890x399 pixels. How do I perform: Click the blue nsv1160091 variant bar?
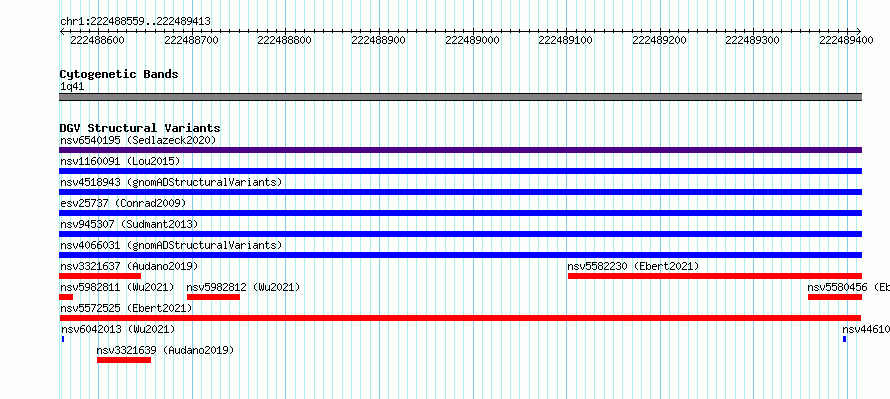click(x=460, y=171)
